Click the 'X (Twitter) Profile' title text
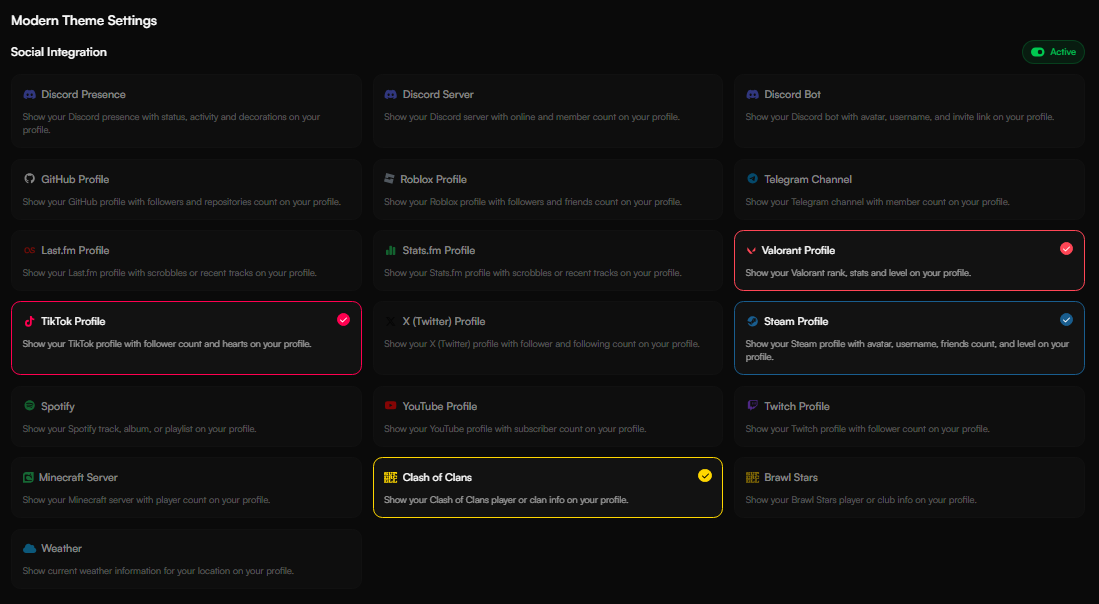 (x=444, y=321)
